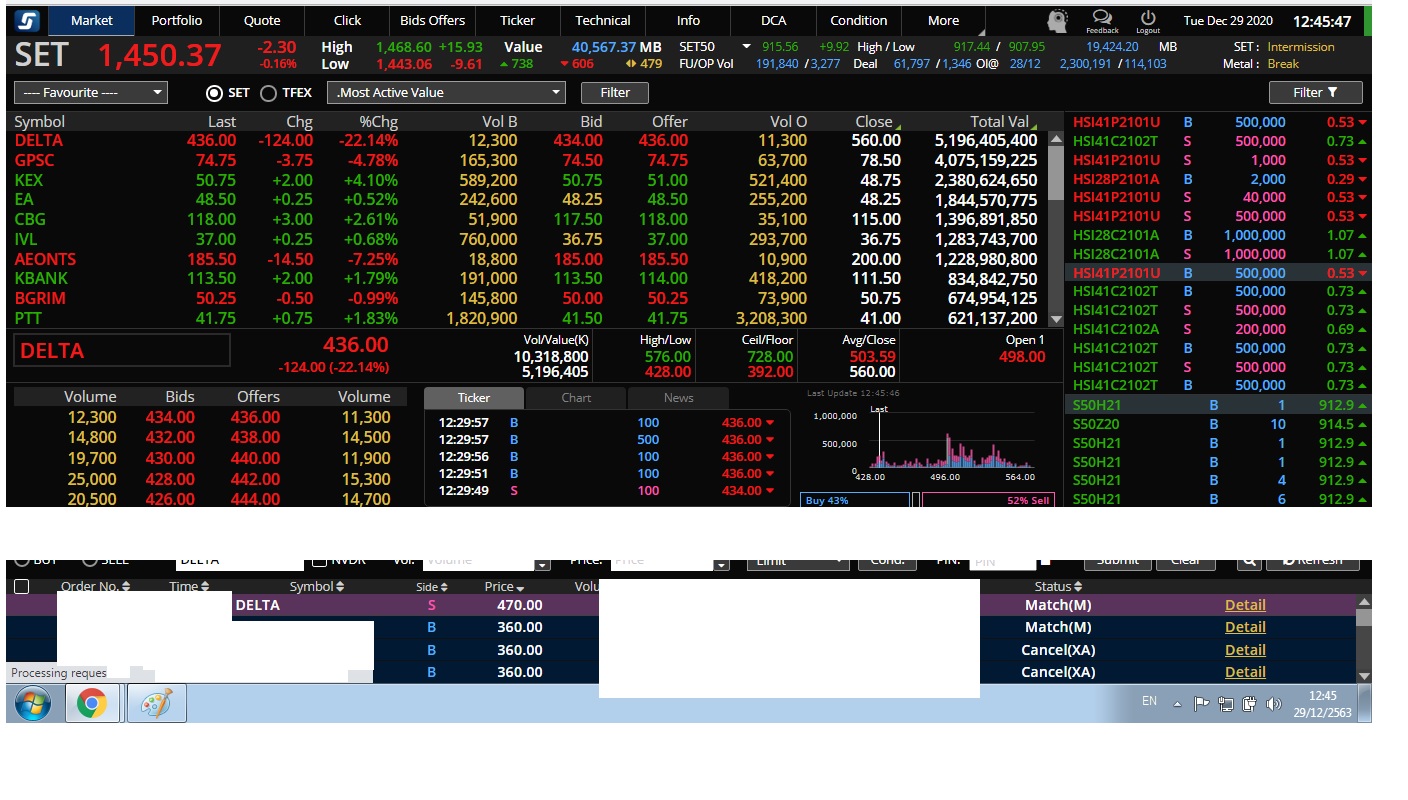Viewport: 1408px width, 800px height.
Task: Click the PTT symbol in market list
Action: (x=29, y=319)
